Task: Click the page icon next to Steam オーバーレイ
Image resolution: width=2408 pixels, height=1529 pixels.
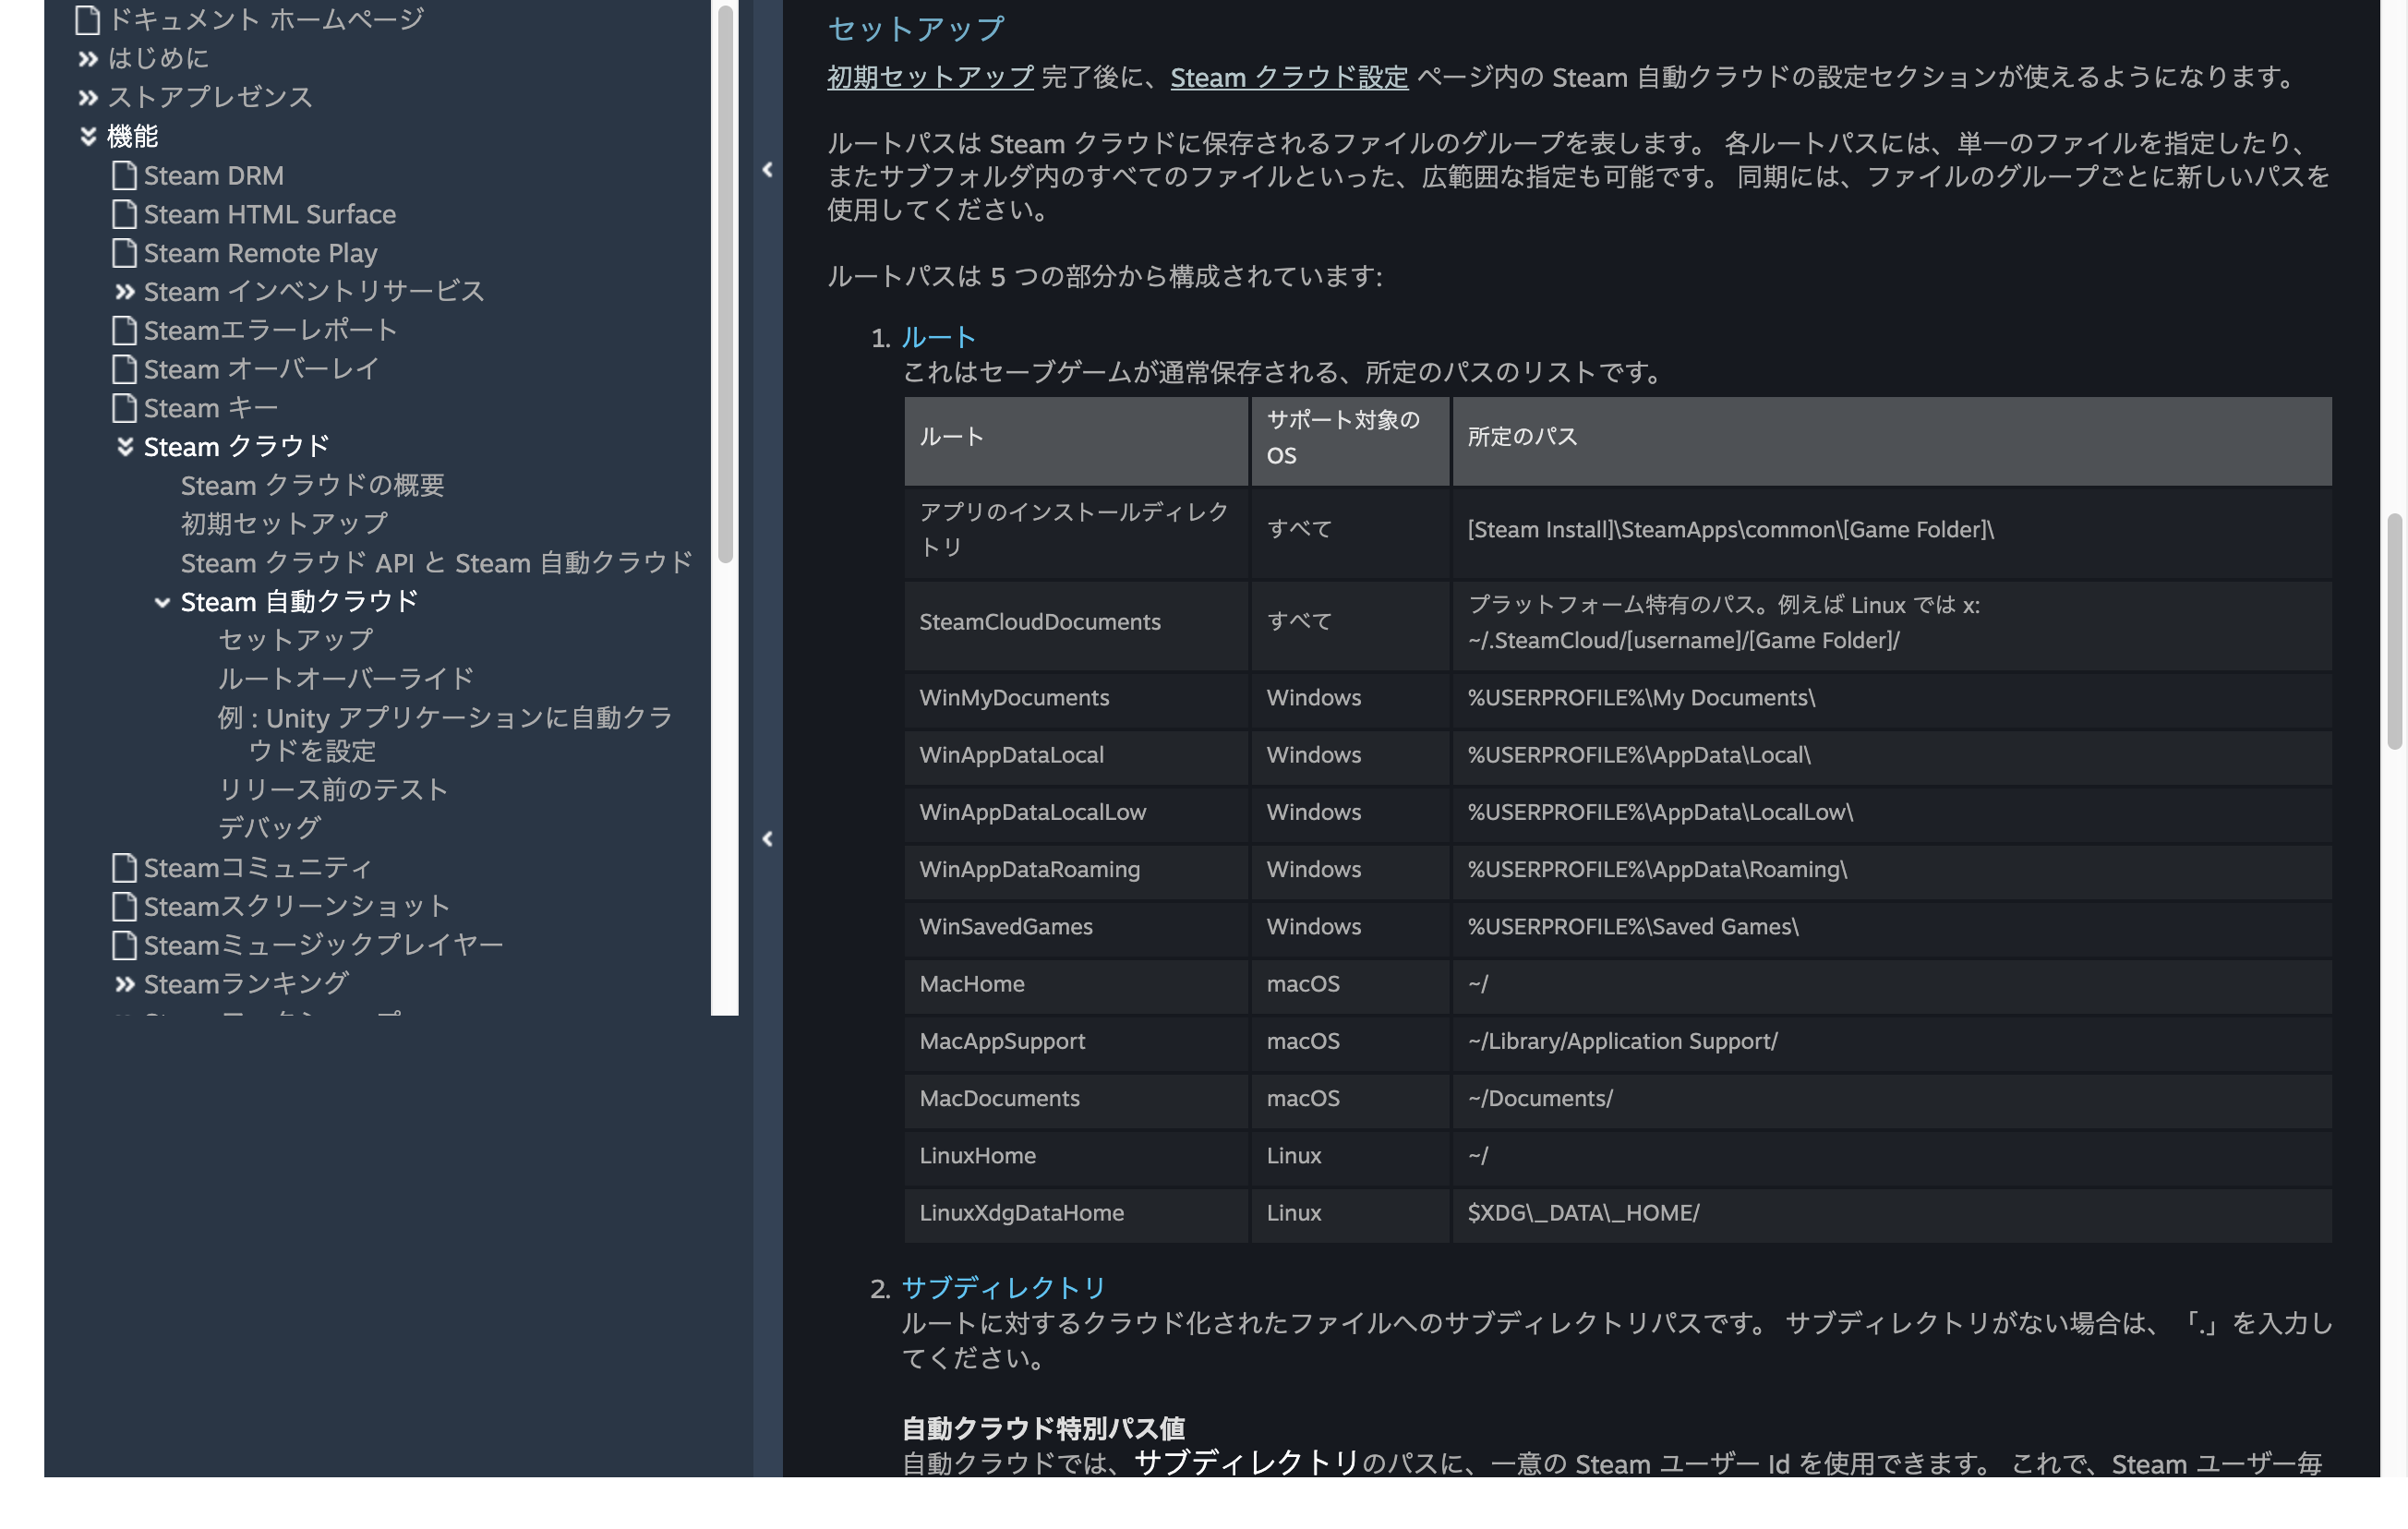Action: pos(124,370)
